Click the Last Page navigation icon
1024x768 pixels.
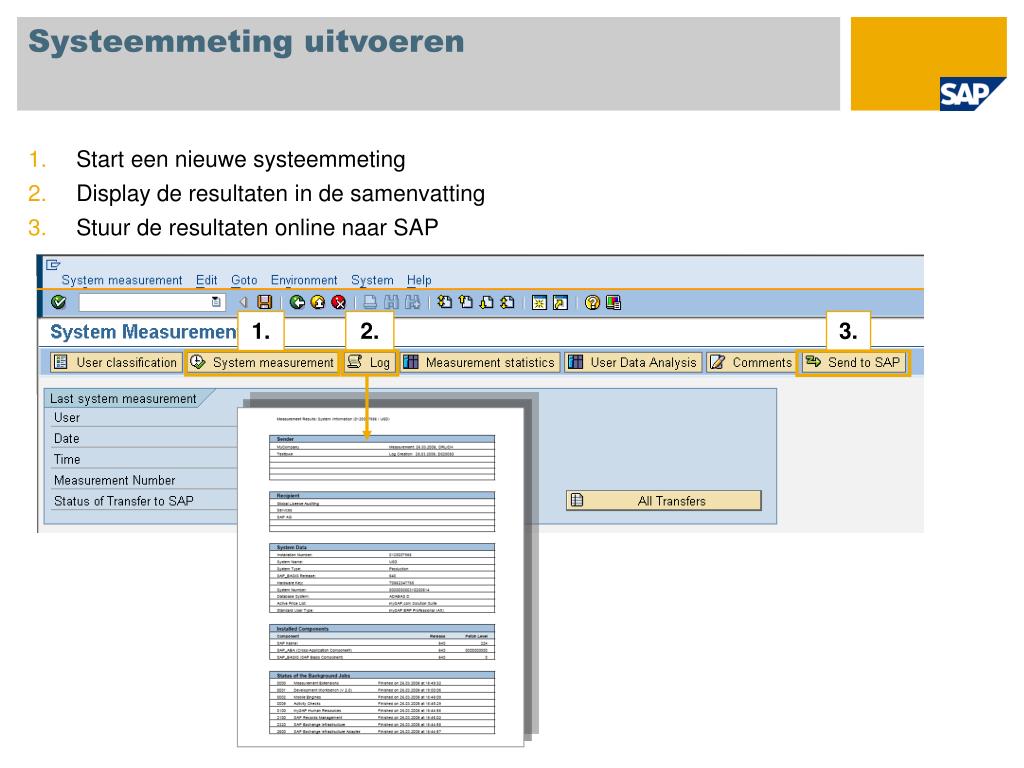click(x=507, y=302)
